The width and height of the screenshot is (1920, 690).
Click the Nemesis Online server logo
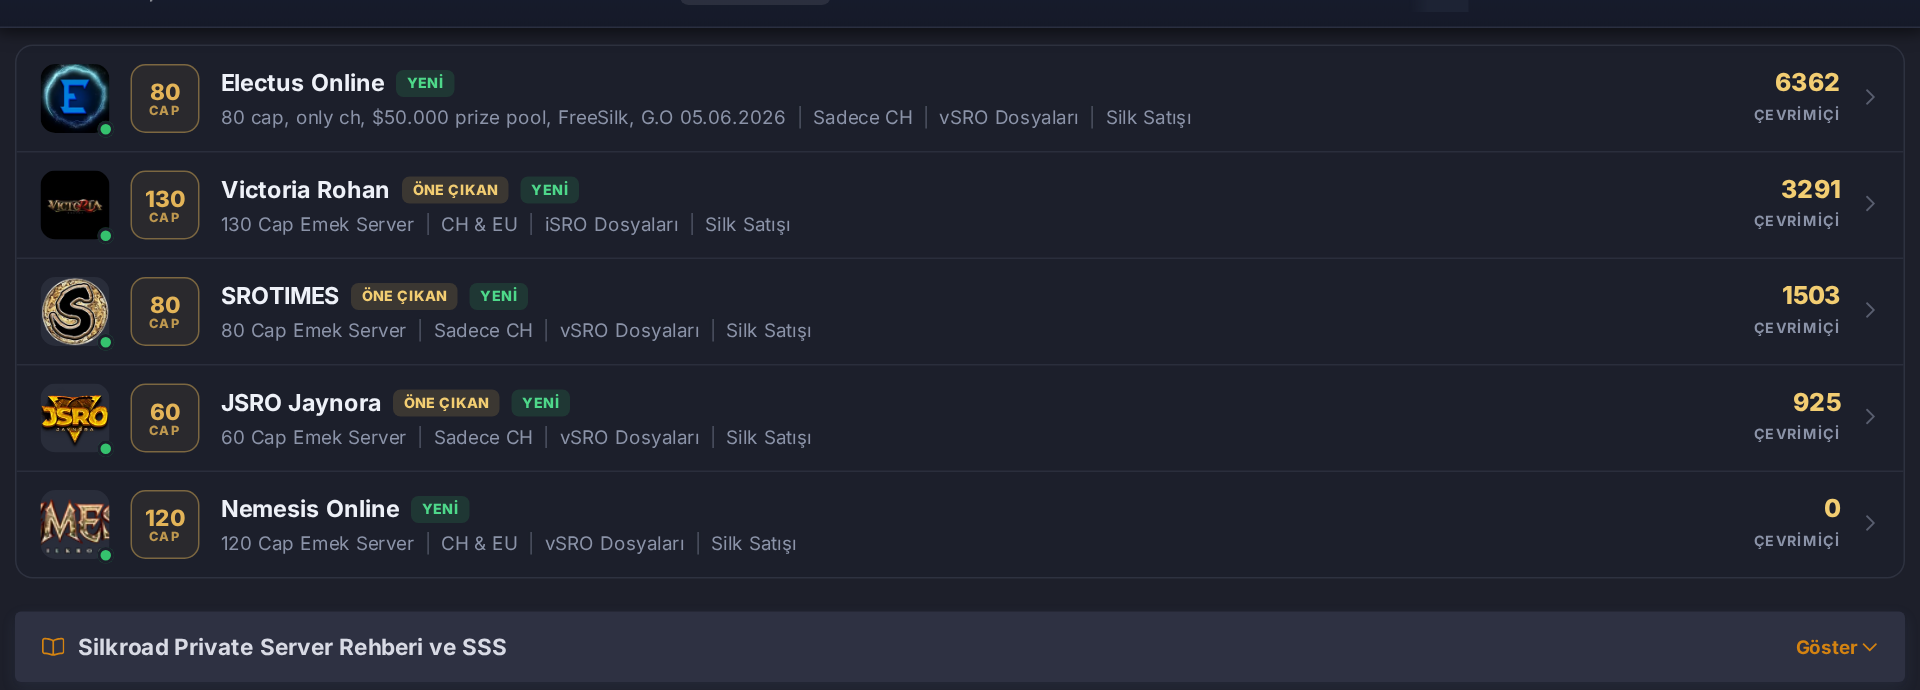click(x=75, y=524)
